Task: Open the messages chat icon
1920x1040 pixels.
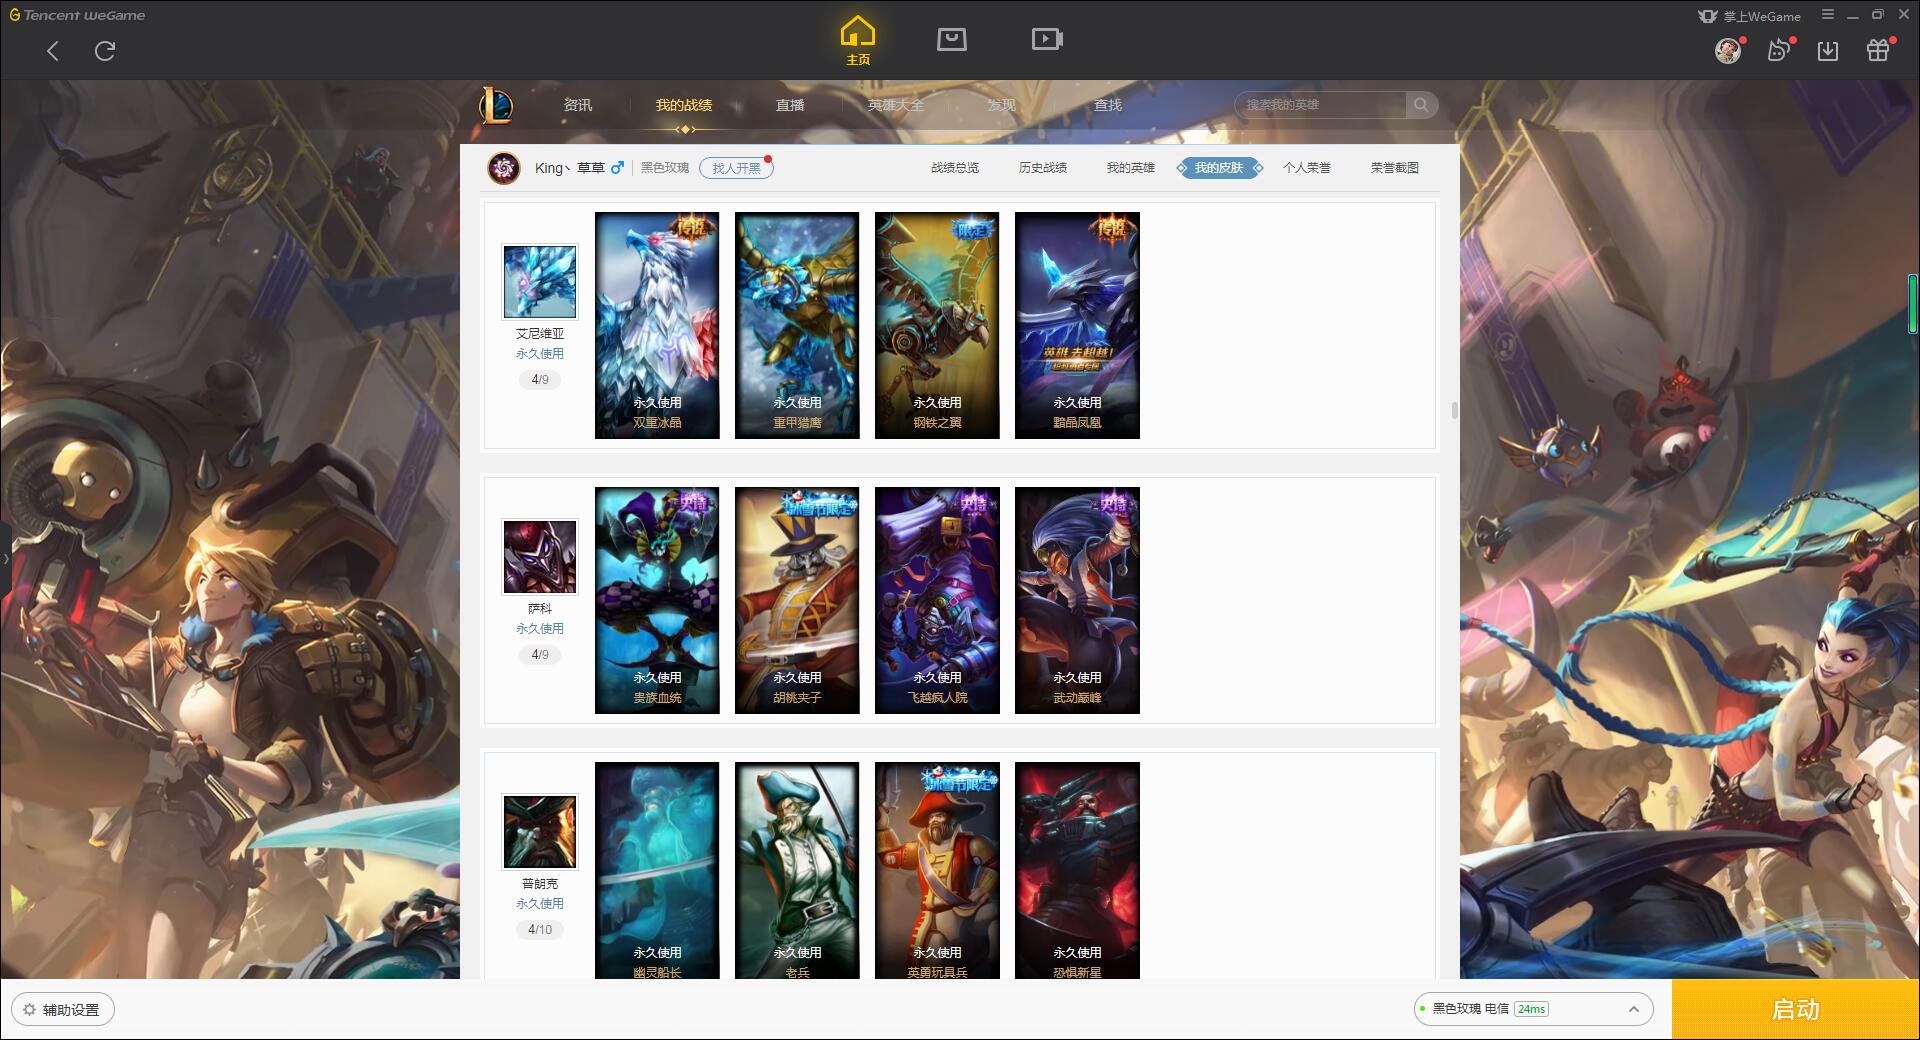Action: pyautogui.click(x=1778, y=51)
